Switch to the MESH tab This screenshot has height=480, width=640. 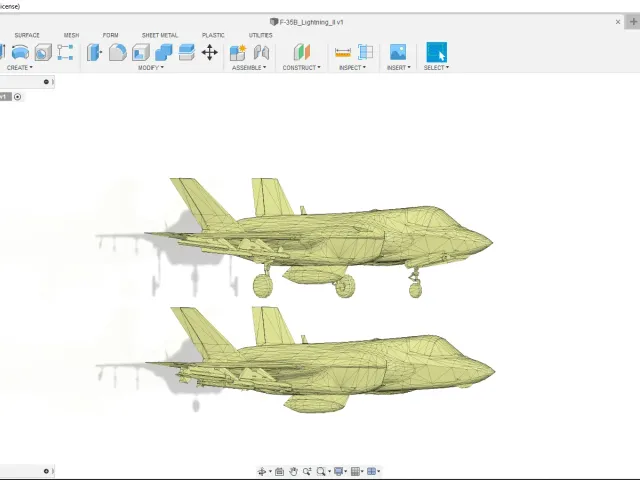pos(71,36)
